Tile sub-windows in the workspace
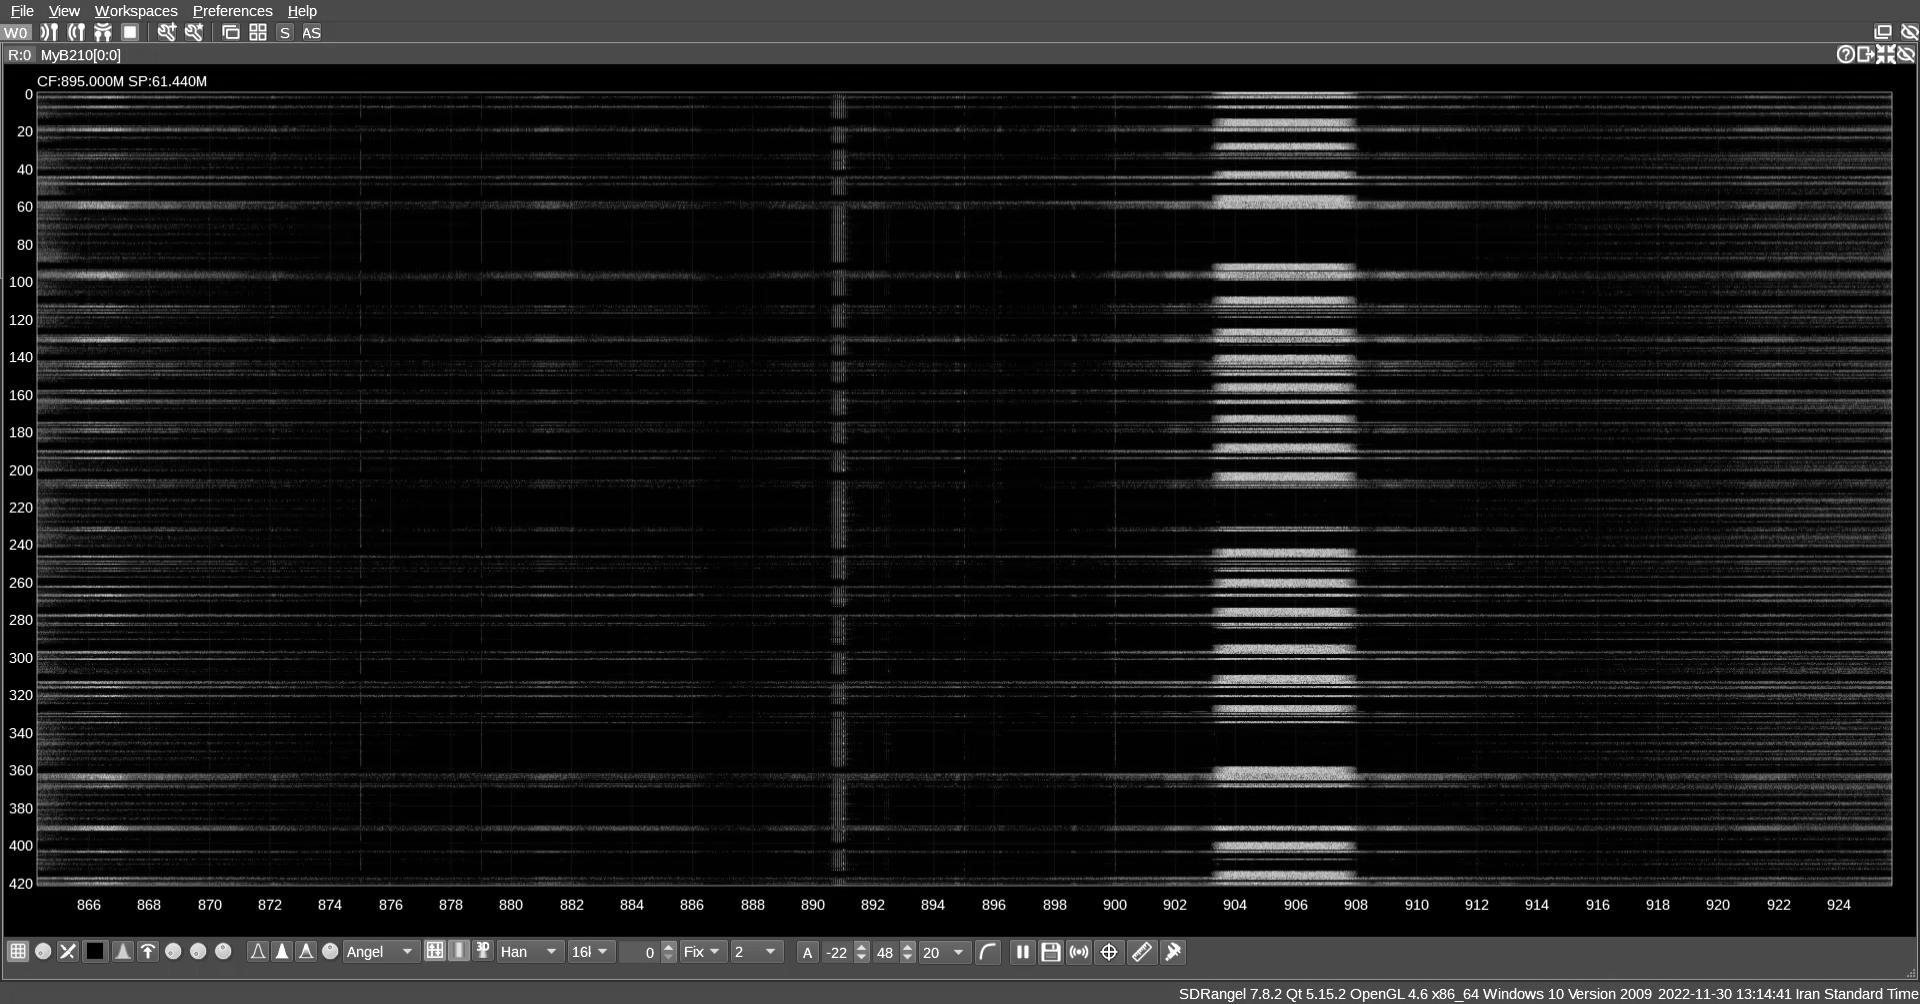 point(258,32)
